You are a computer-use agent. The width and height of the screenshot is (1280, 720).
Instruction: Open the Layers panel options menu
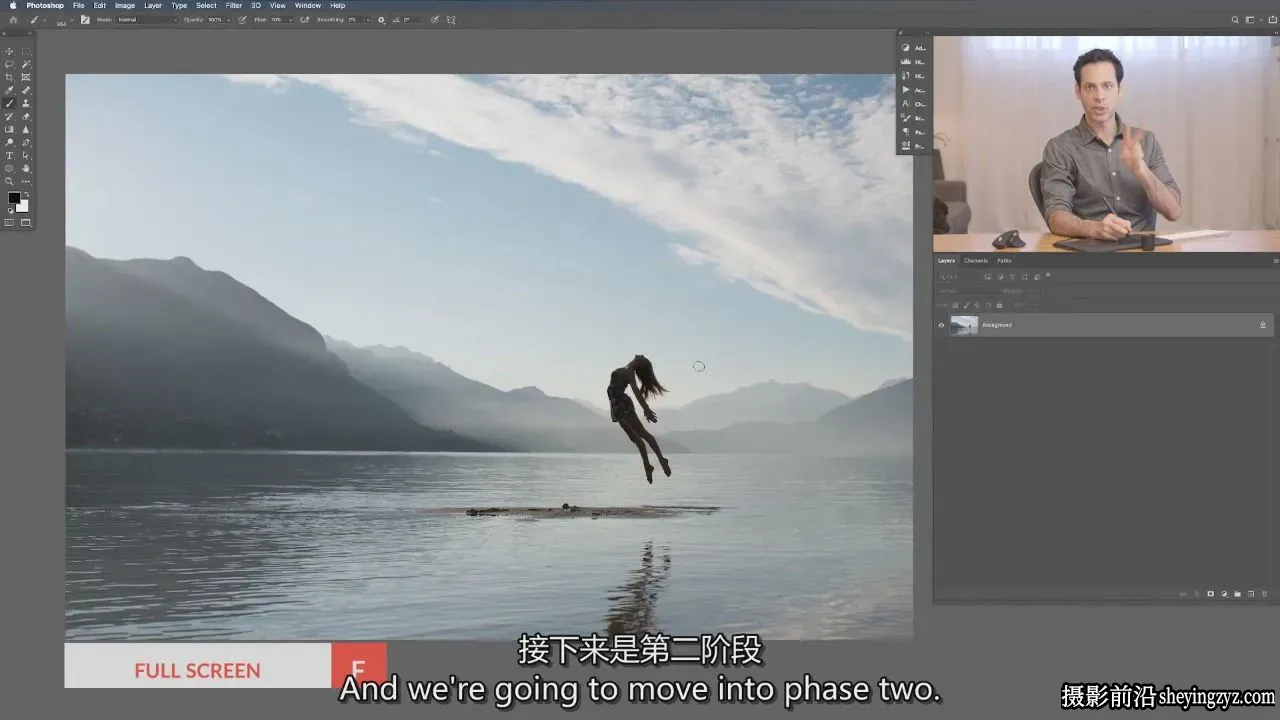[x=1276, y=261]
